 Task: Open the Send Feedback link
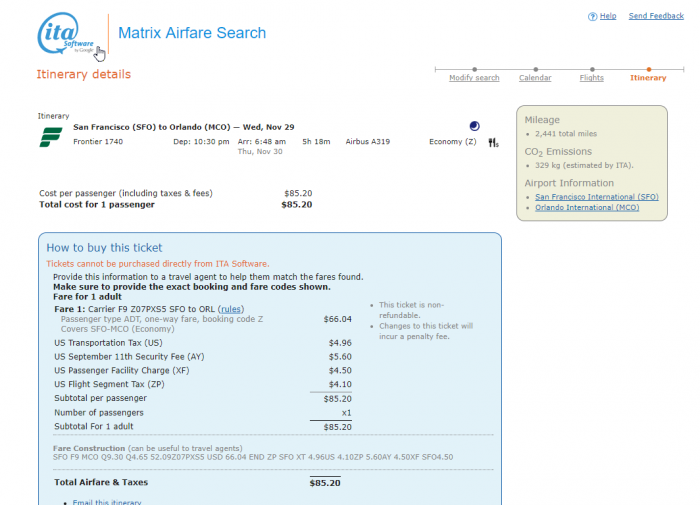point(656,16)
